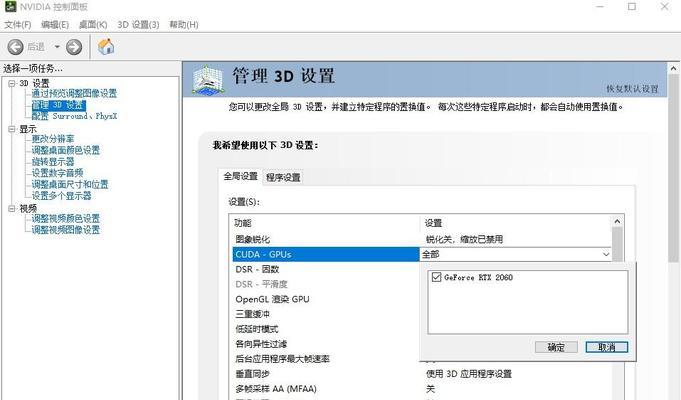Select the OpenGL 渲染 GPU setting row

(326, 299)
